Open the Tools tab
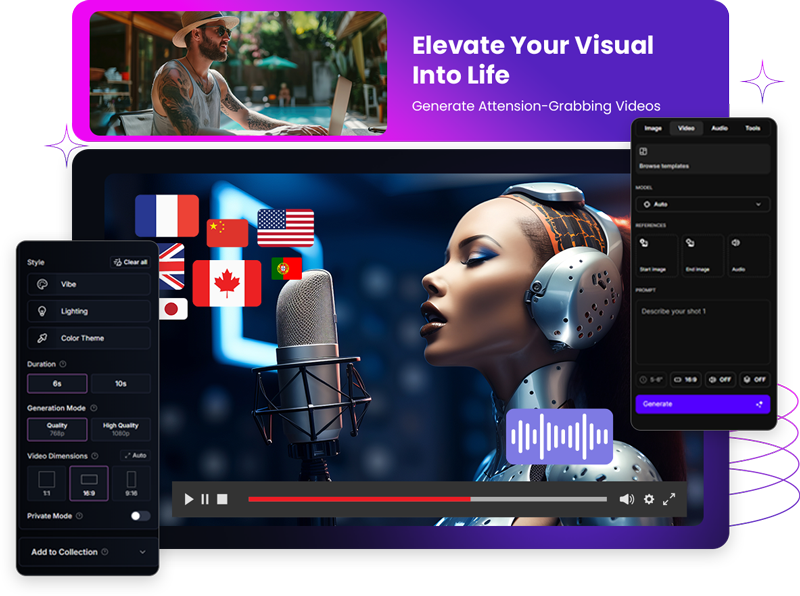This screenshot has height=596, width=800. pos(752,128)
